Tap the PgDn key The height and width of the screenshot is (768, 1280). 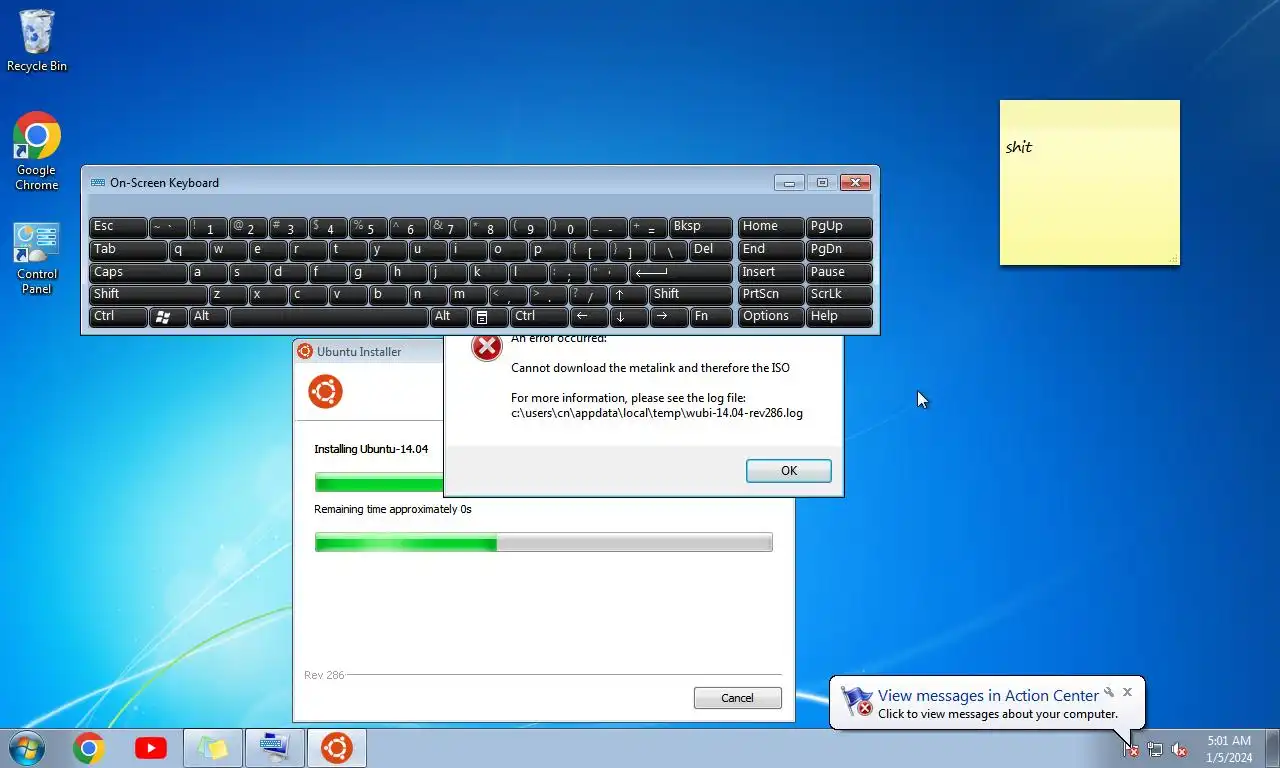point(839,250)
